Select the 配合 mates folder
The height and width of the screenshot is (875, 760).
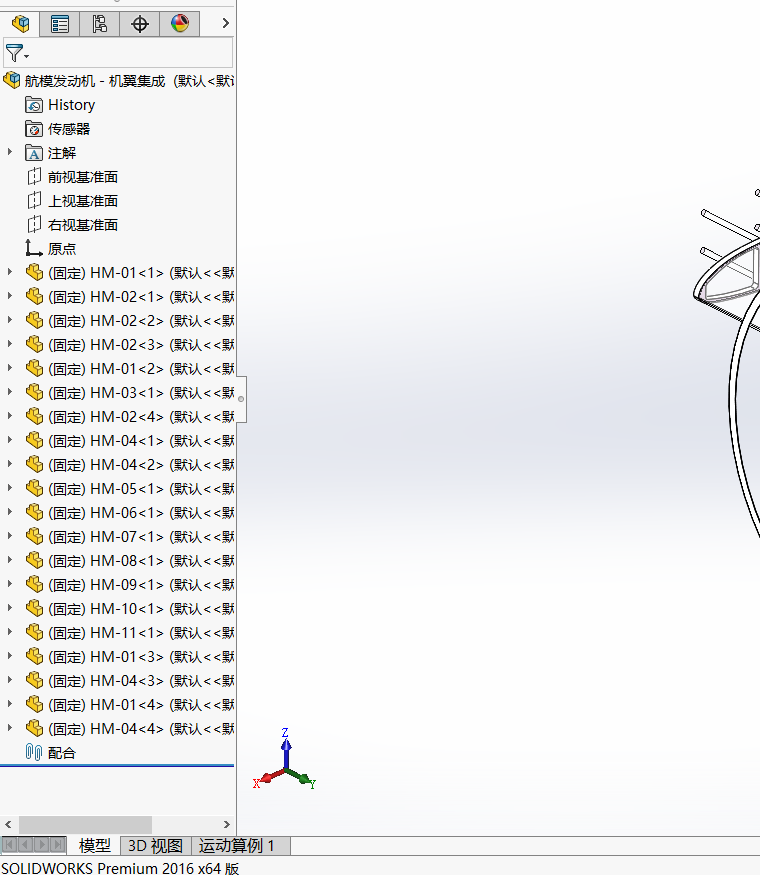click(61, 753)
